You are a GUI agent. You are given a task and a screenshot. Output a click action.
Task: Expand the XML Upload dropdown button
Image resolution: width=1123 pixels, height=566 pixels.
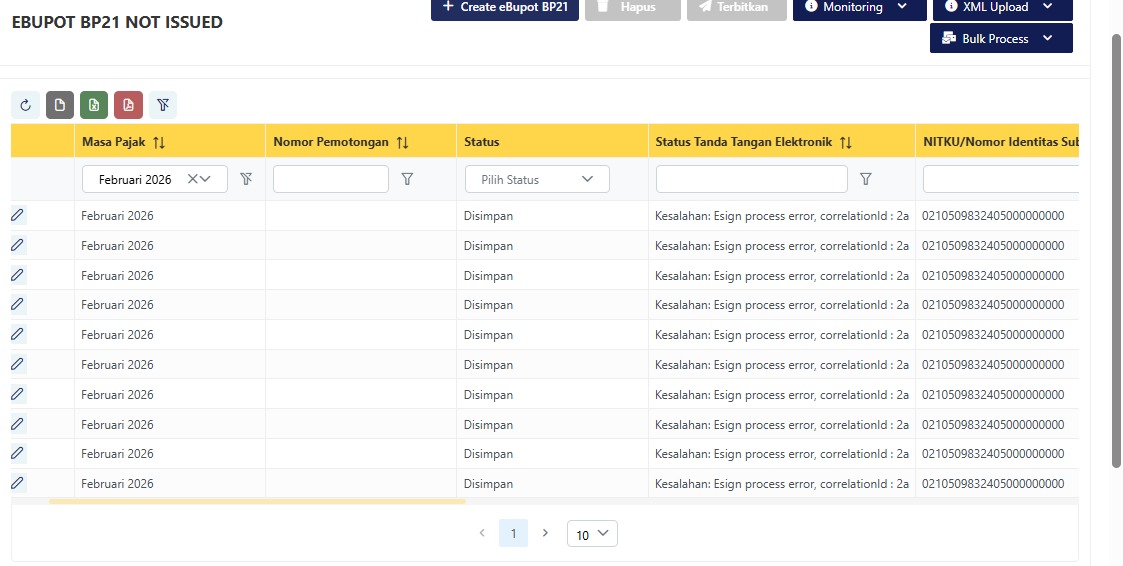pos(1003,7)
